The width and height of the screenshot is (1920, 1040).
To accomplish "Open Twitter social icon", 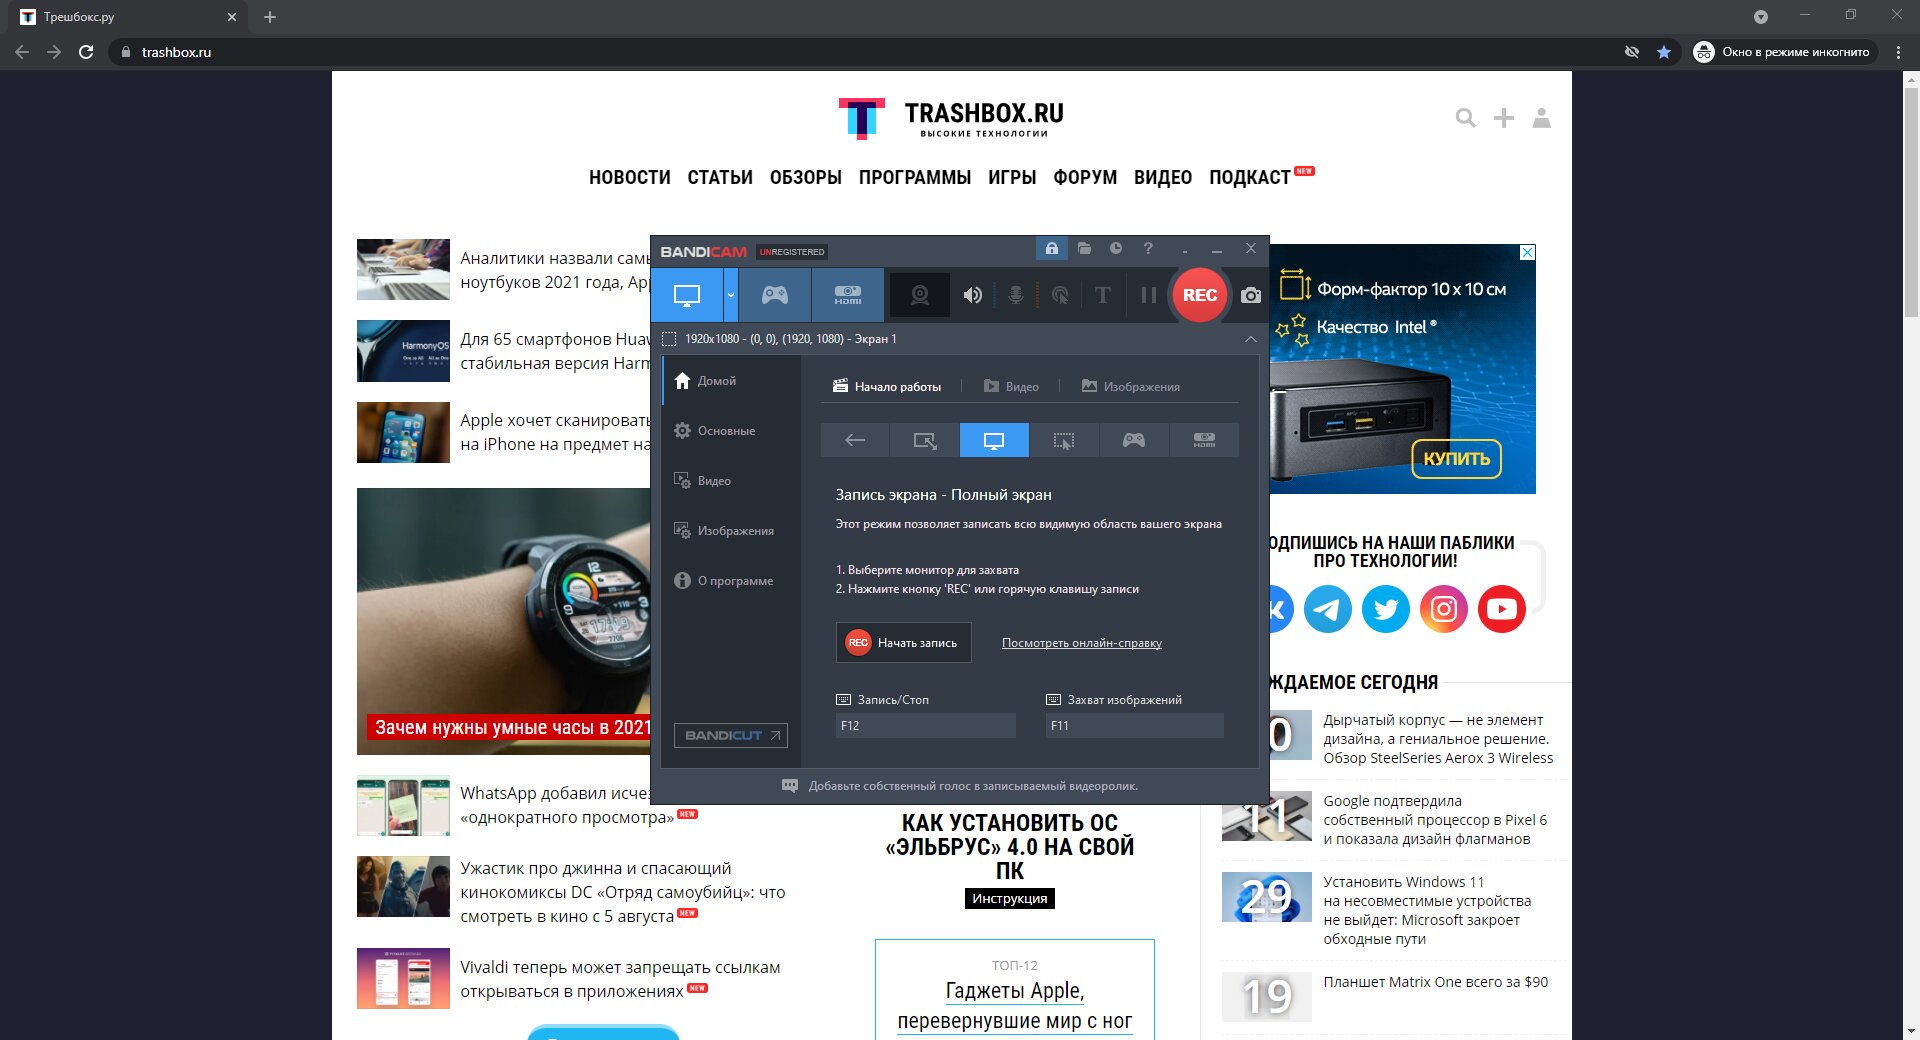I will (x=1386, y=609).
